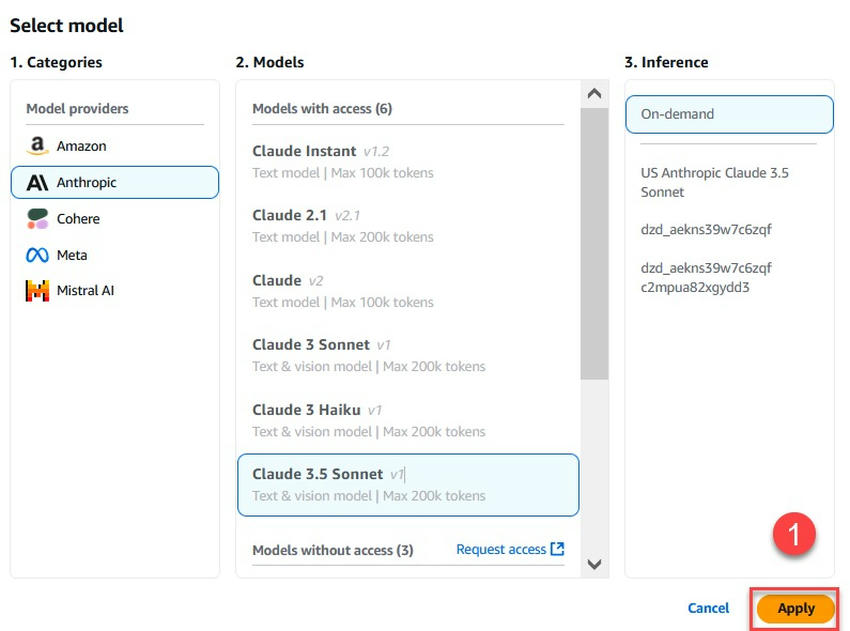The height and width of the screenshot is (631, 850).
Task: Click the scroll-down arrow in the Models list
Action: point(594,565)
